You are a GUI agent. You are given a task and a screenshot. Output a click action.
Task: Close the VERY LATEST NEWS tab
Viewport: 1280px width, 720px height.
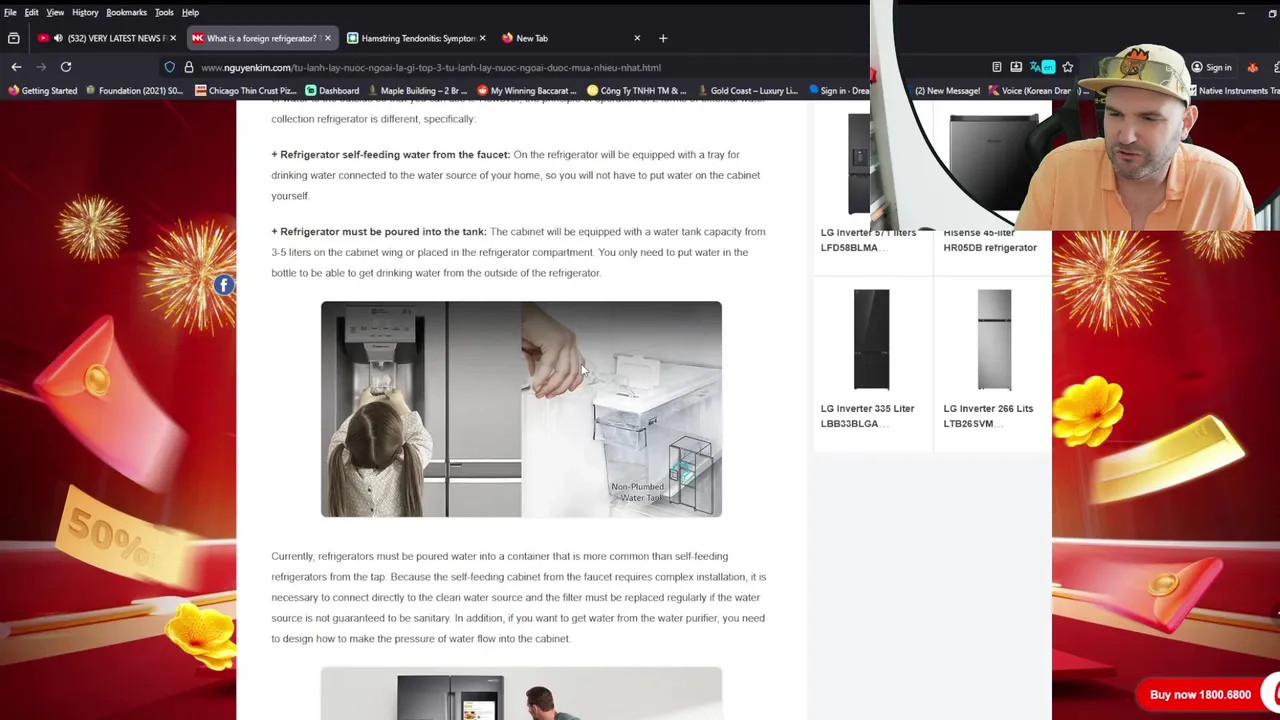[x=173, y=38]
